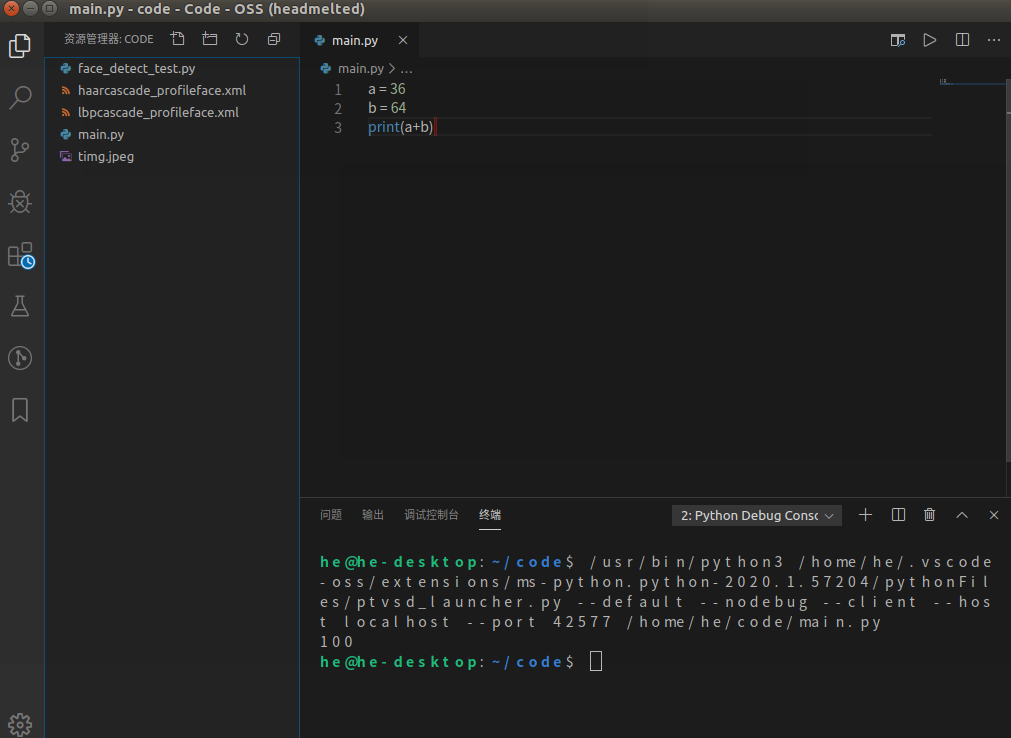Maximize the panel with up chevron
This screenshot has width=1011, height=738.
click(962, 515)
